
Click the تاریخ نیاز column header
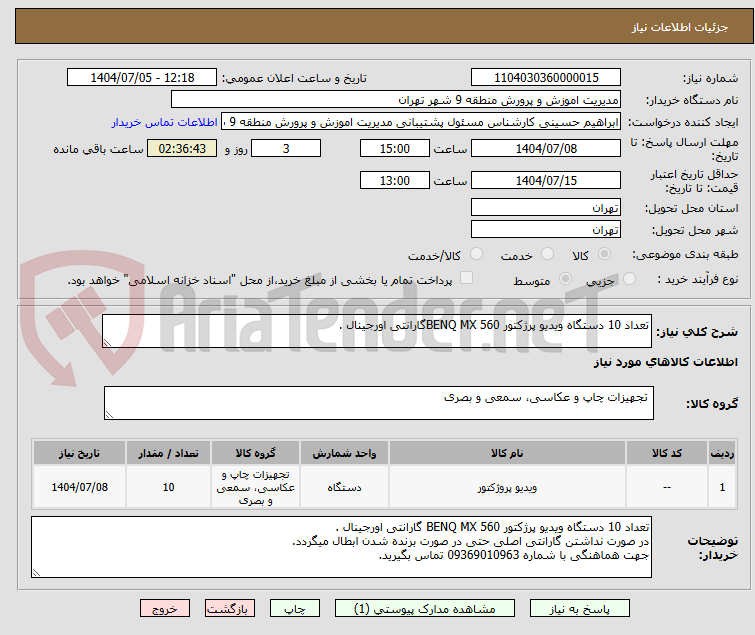(79, 453)
